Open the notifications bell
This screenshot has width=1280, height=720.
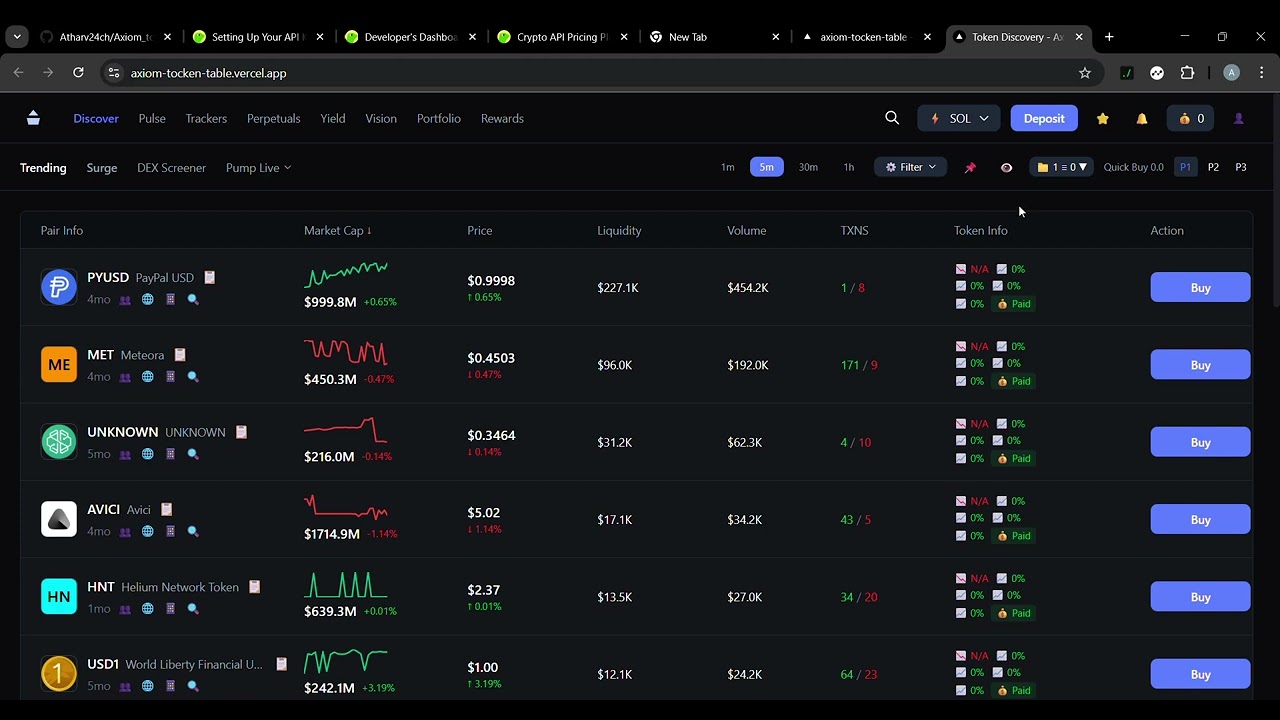(1142, 118)
